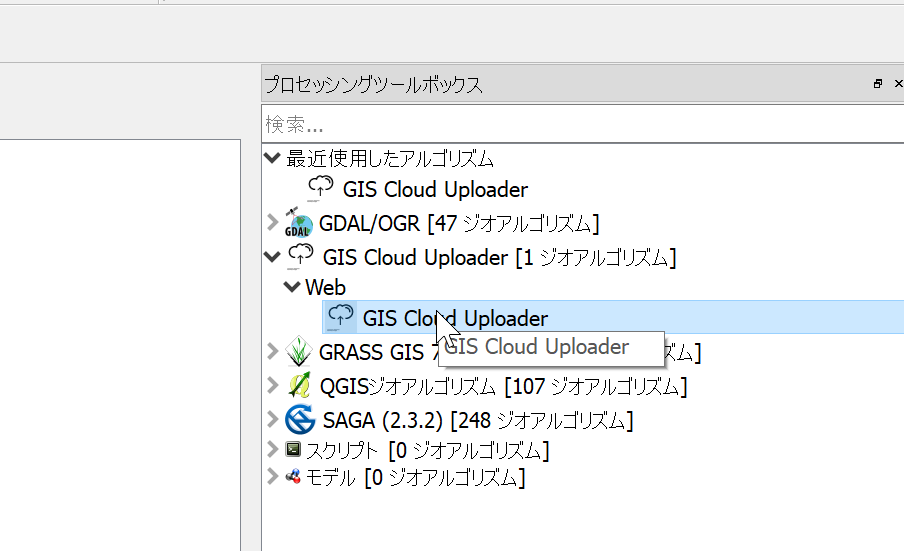The height and width of the screenshot is (551, 904).
Task: Select the Web tree row
Action: pos(325,287)
